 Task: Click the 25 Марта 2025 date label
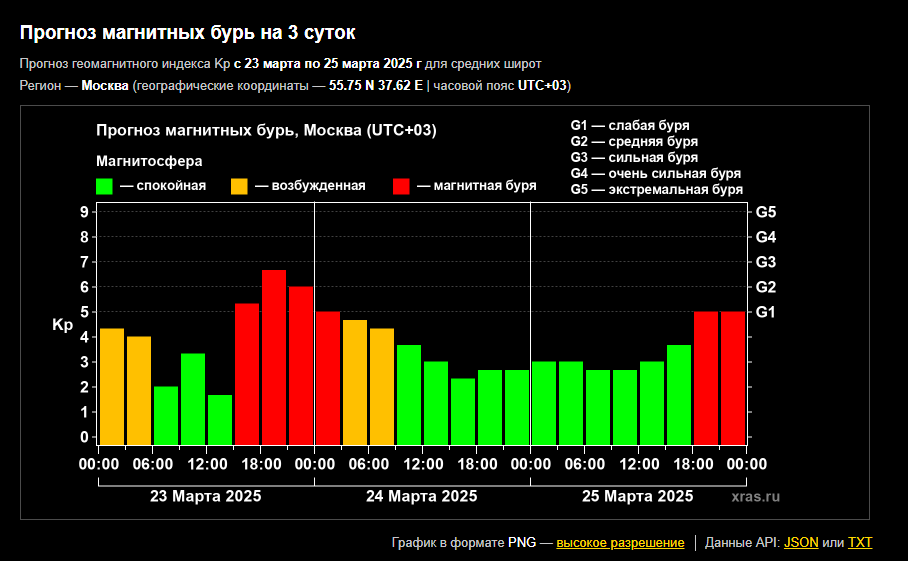point(637,496)
